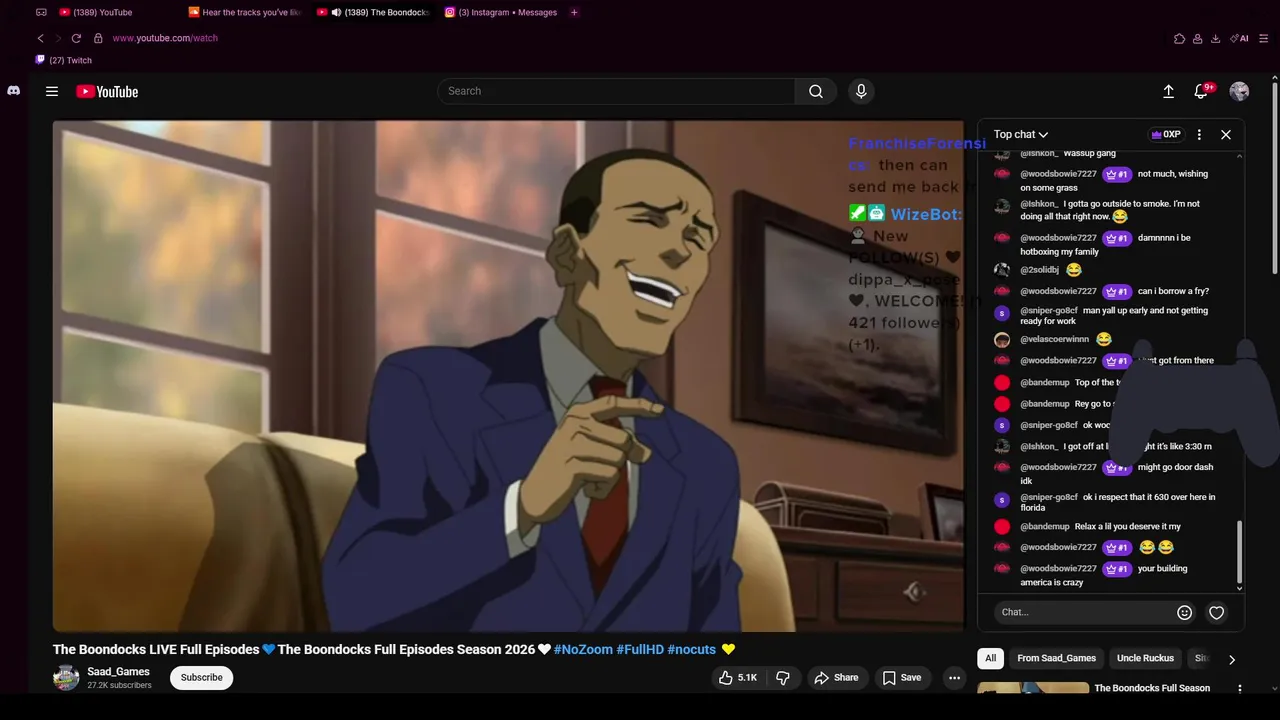Focus the Chat message input
This screenshot has width=1280, height=720.
1086,612
